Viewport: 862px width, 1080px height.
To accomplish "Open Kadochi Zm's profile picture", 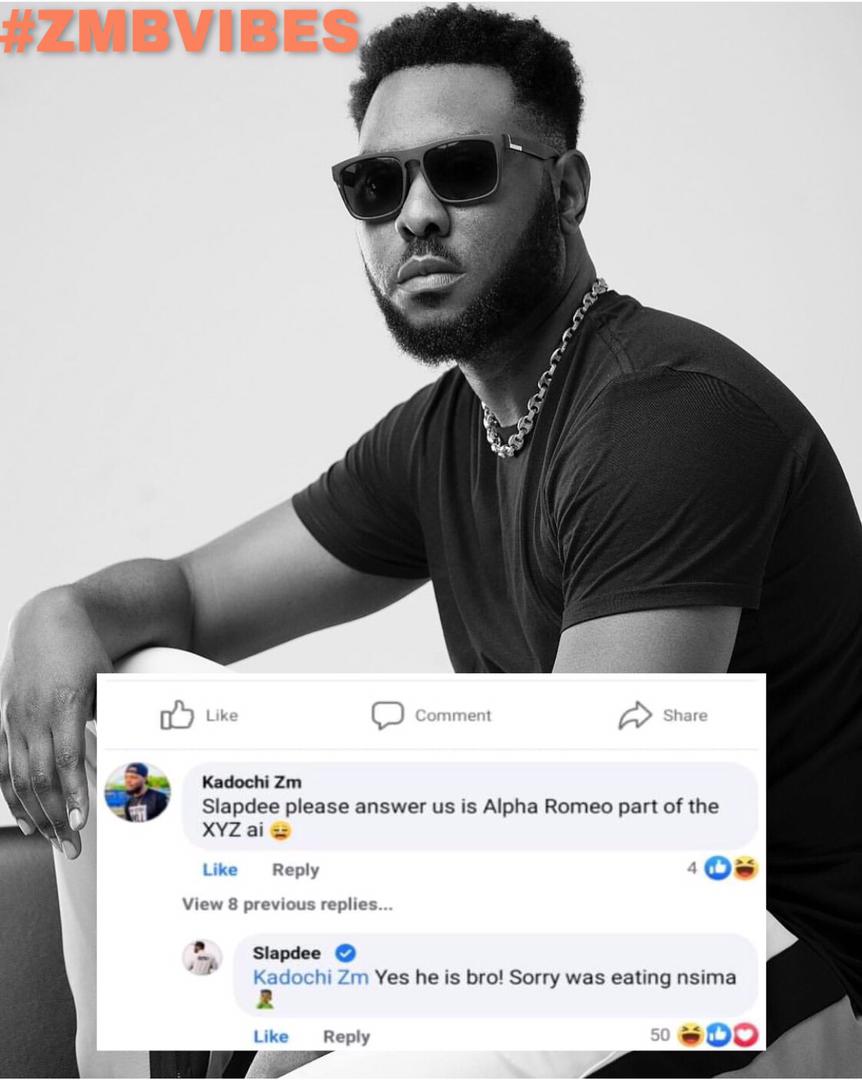I will (x=137, y=792).
